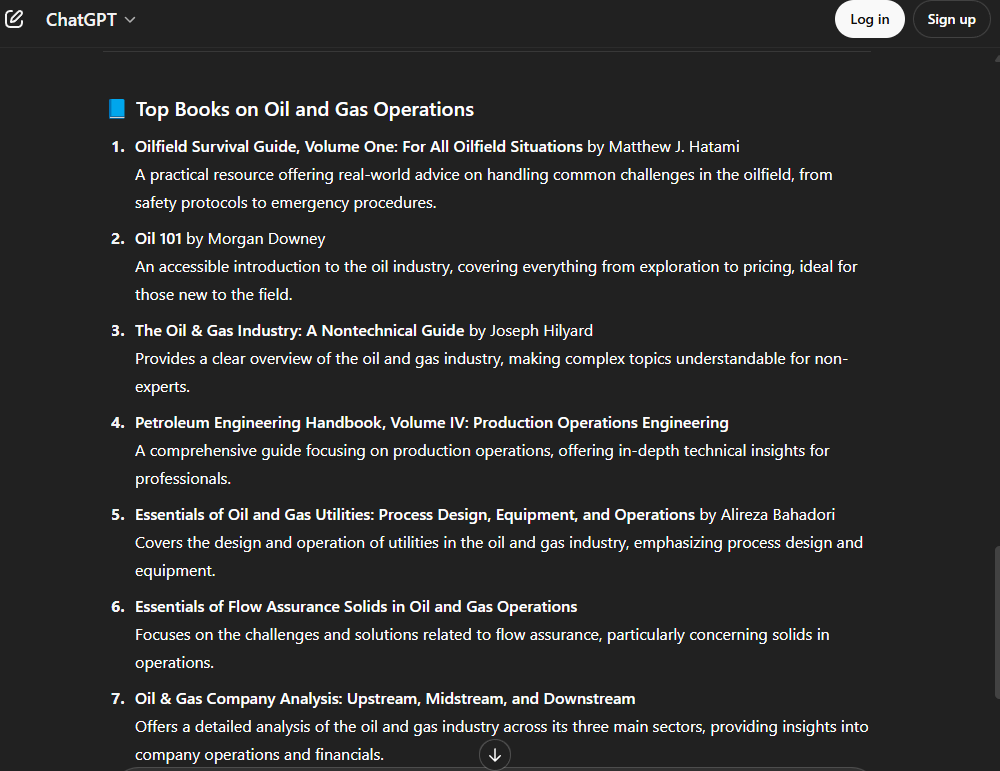Click the text 'Offers a detailed analysis of the oil'
Screen dimensions: 1000x771
256,726
